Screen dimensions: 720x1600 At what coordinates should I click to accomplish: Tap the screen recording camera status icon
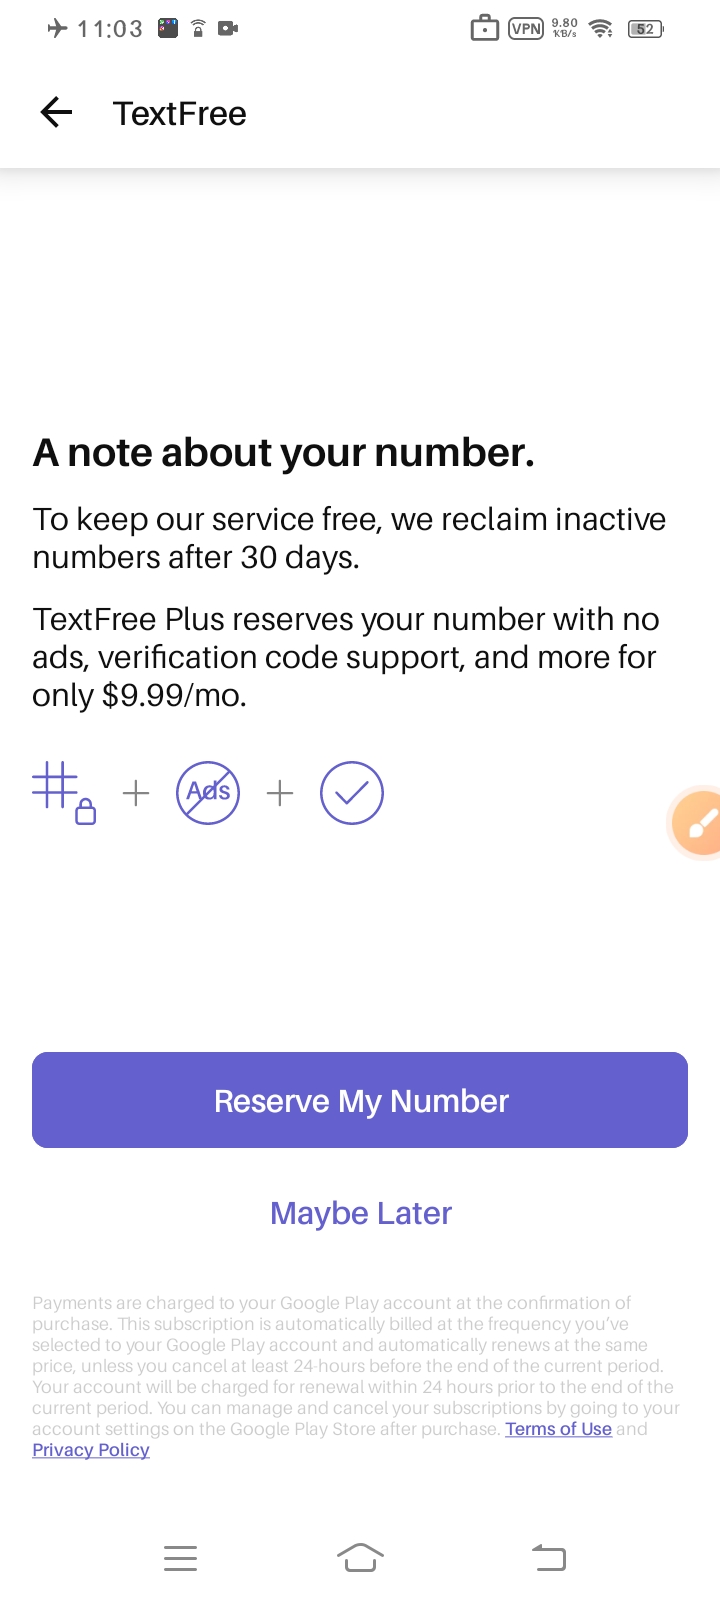[x=228, y=29]
